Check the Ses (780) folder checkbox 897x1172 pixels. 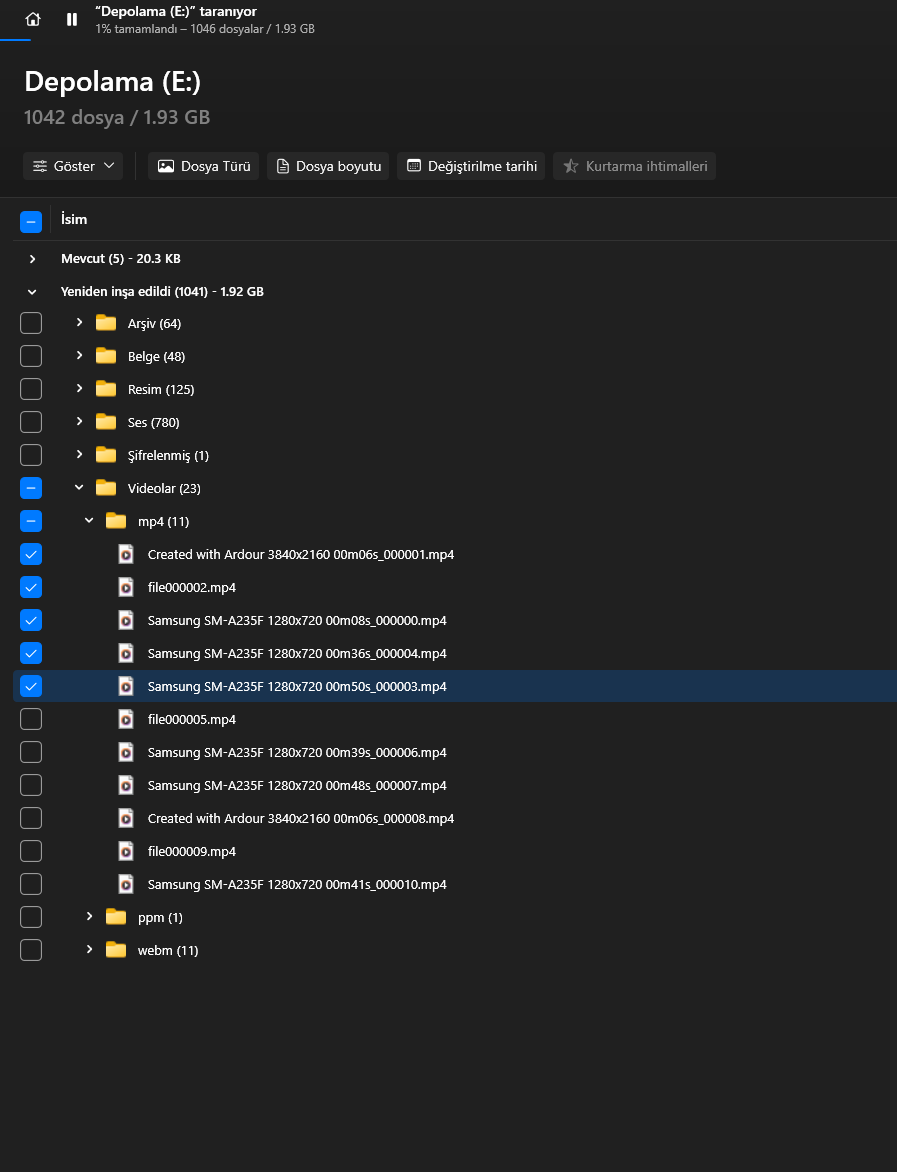[x=31, y=422]
